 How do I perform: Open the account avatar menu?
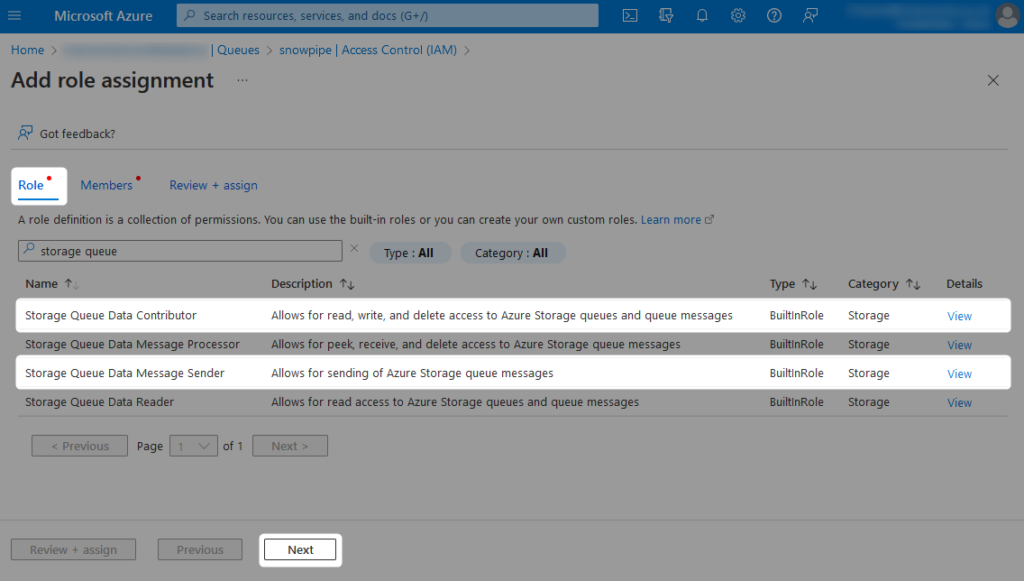1007,15
